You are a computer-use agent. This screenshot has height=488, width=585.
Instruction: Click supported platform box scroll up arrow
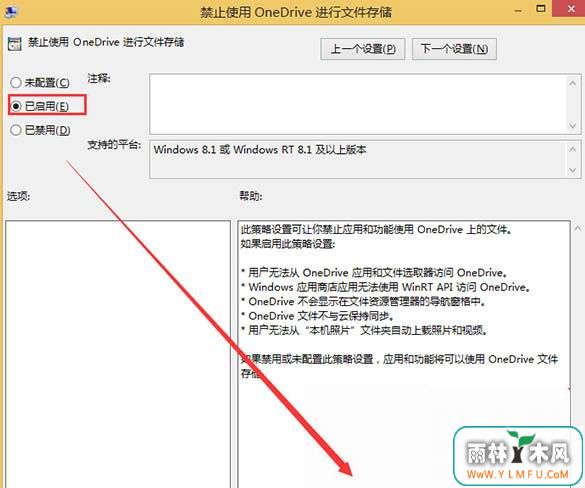[573, 149]
